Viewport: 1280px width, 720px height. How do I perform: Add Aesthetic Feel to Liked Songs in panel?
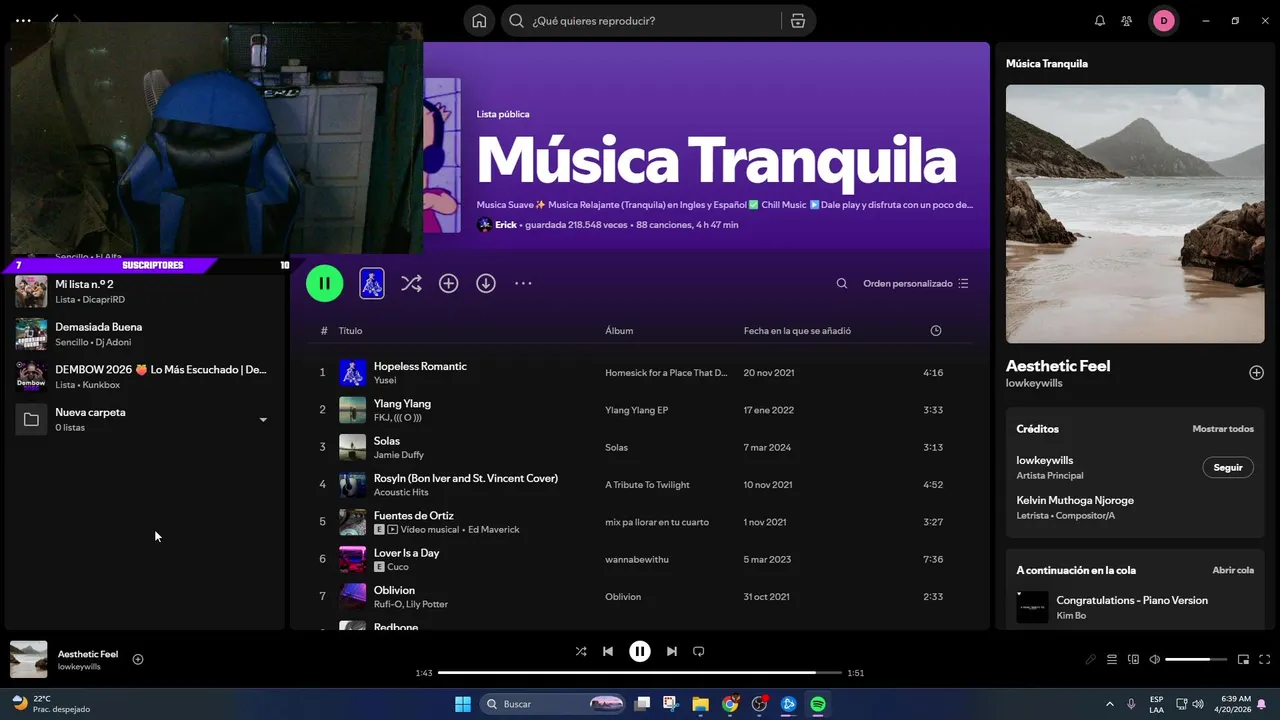click(1257, 373)
